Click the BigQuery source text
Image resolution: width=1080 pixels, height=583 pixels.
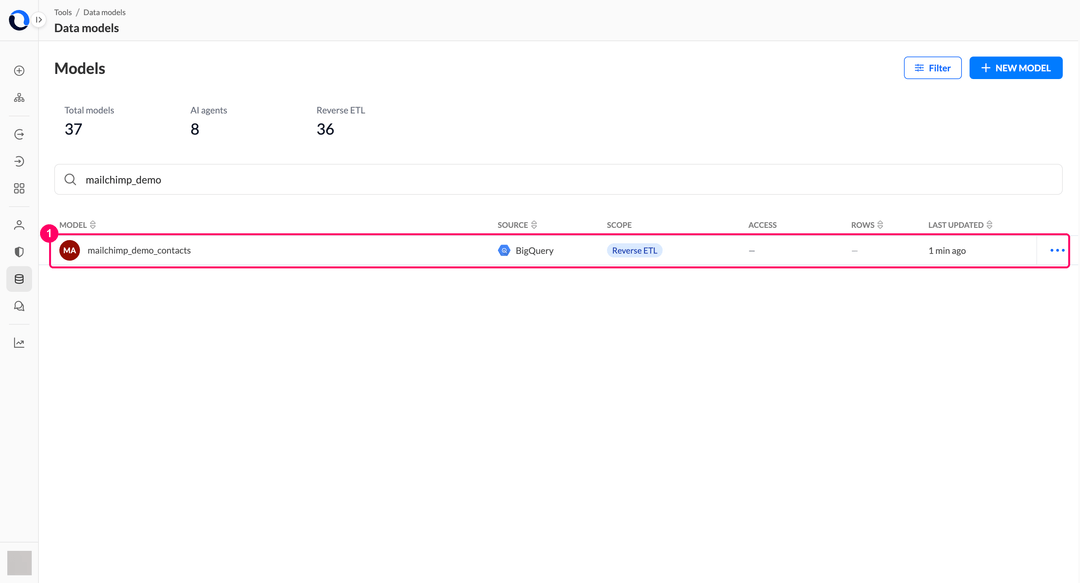click(534, 250)
